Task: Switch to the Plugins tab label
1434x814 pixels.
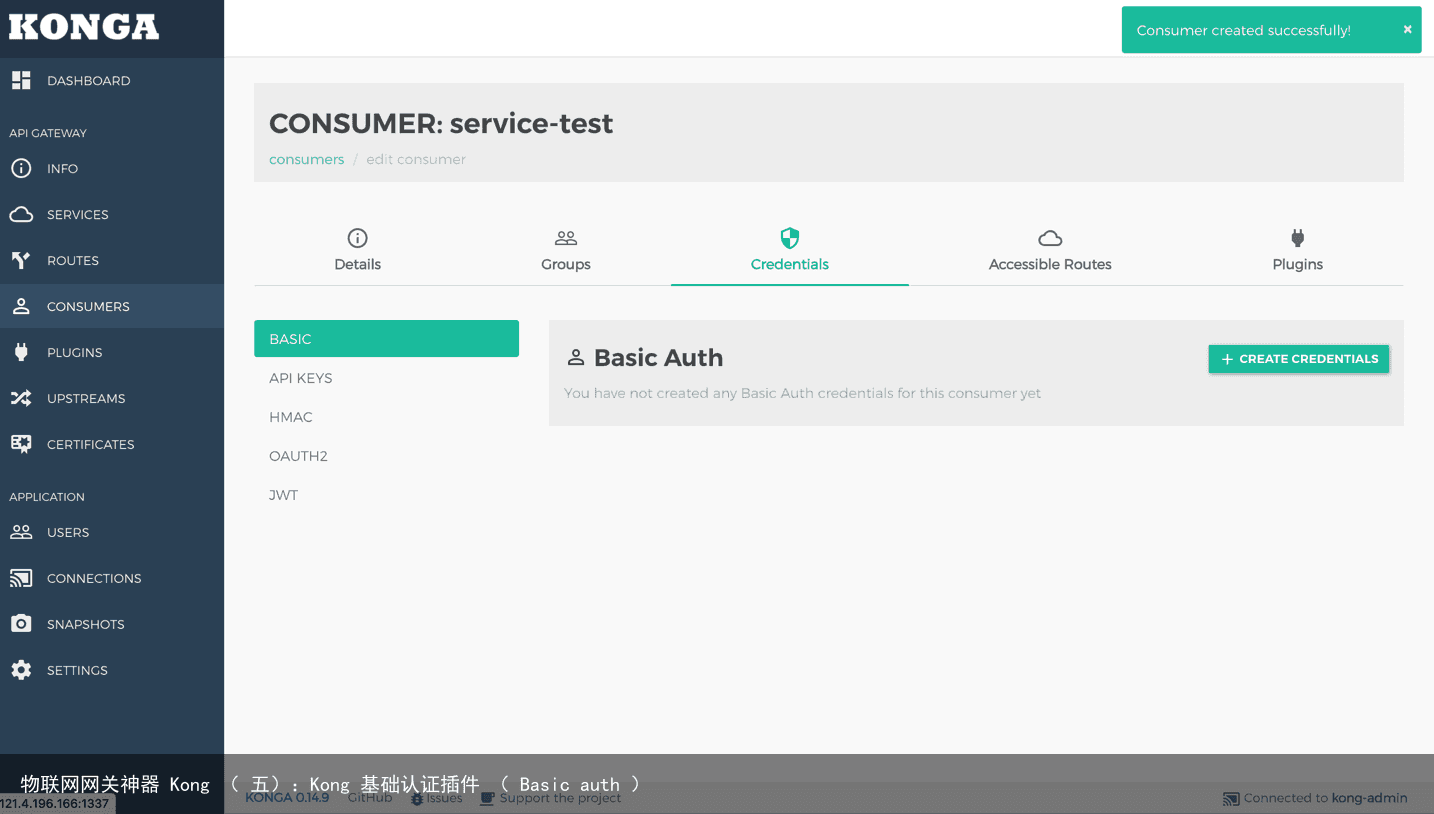Action: click(1298, 264)
